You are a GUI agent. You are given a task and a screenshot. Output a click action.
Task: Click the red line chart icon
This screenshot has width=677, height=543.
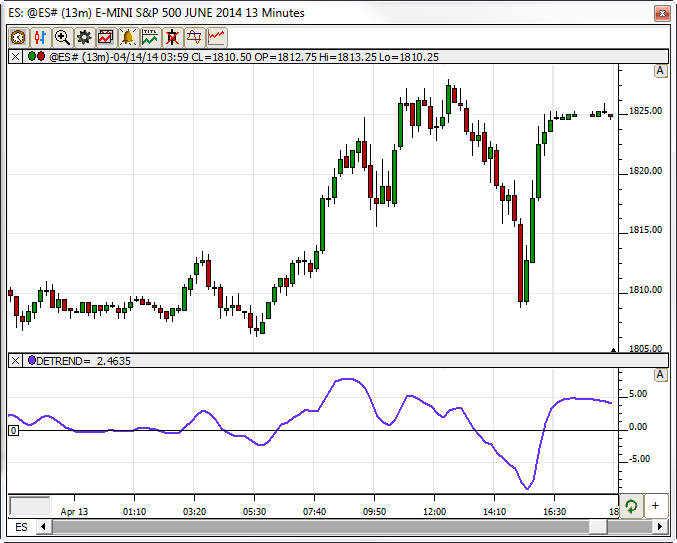click(x=216, y=38)
